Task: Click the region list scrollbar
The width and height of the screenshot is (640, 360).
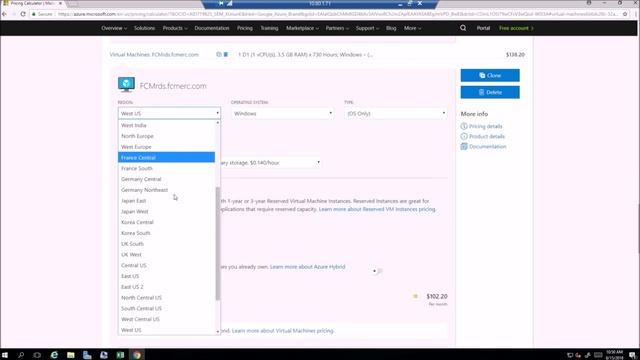Action: tap(218, 244)
